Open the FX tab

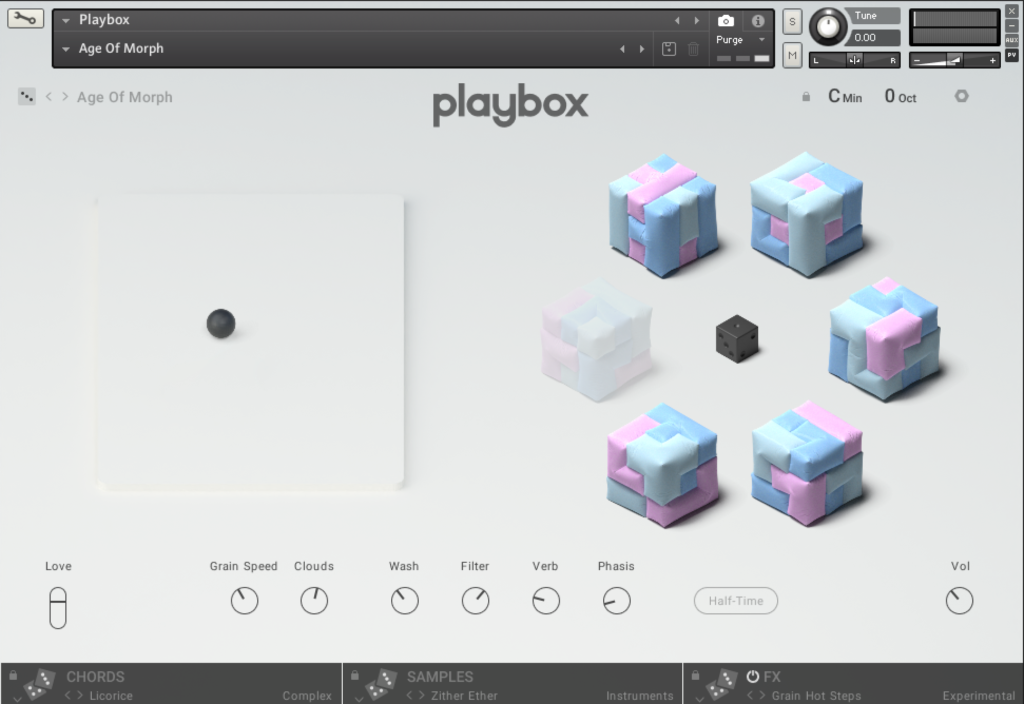pos(772,677)
